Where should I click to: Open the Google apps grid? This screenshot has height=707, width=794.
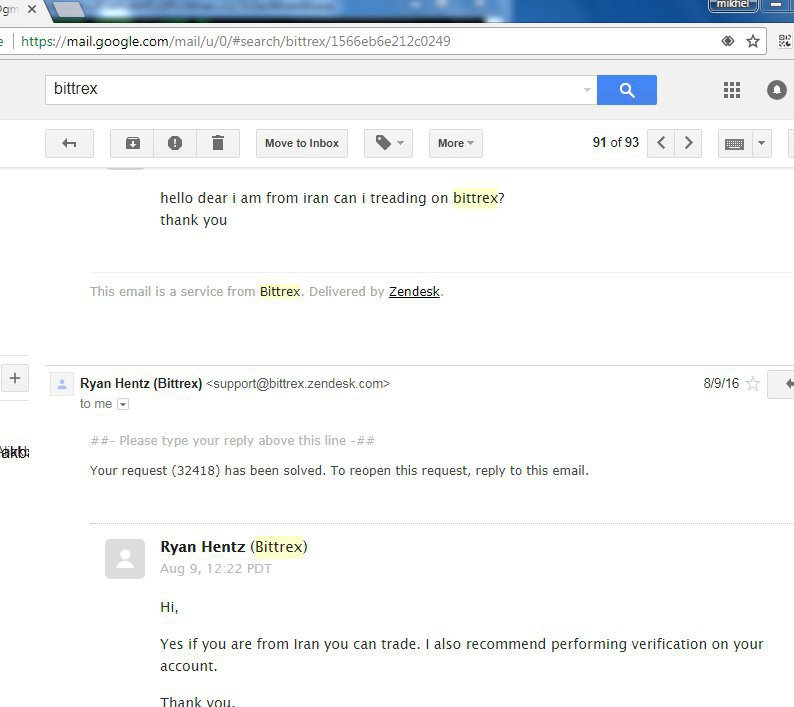point(732,90)
